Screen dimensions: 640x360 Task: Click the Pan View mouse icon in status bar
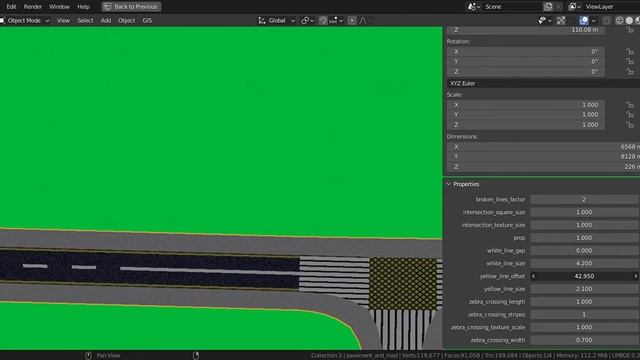coord(88,356)
